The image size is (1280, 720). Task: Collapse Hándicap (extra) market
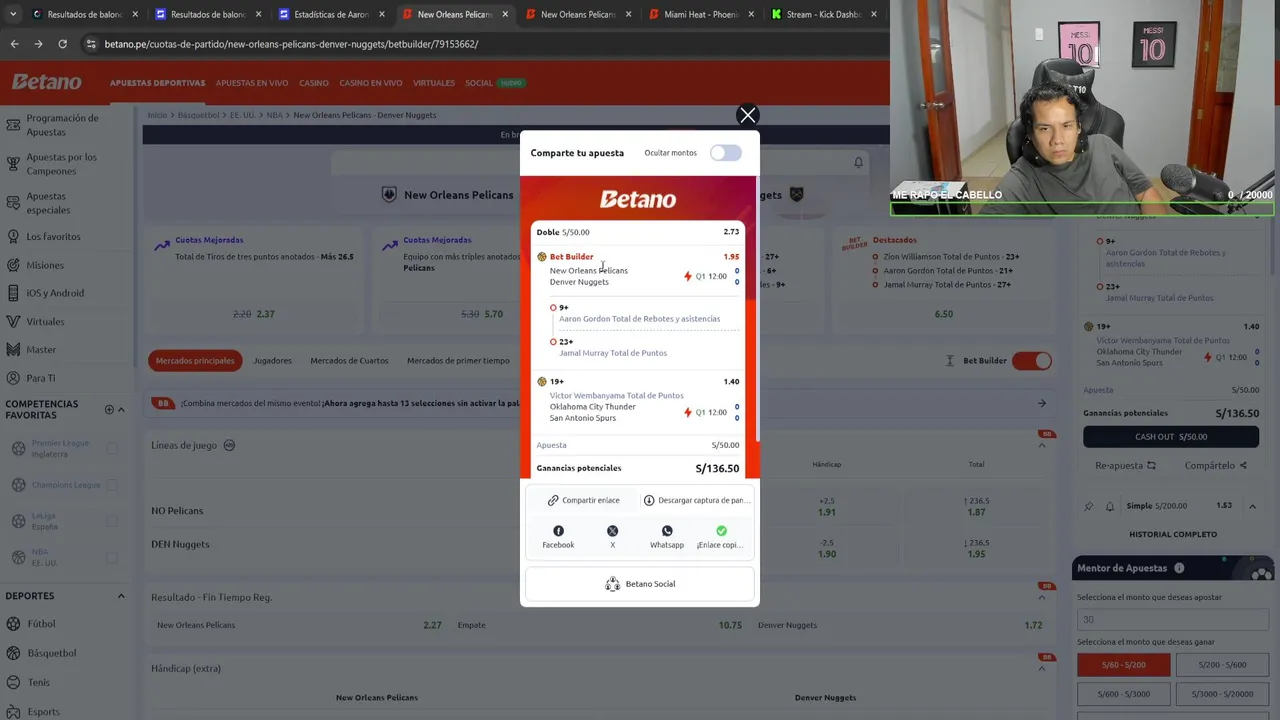click(x=1041, y=668)
